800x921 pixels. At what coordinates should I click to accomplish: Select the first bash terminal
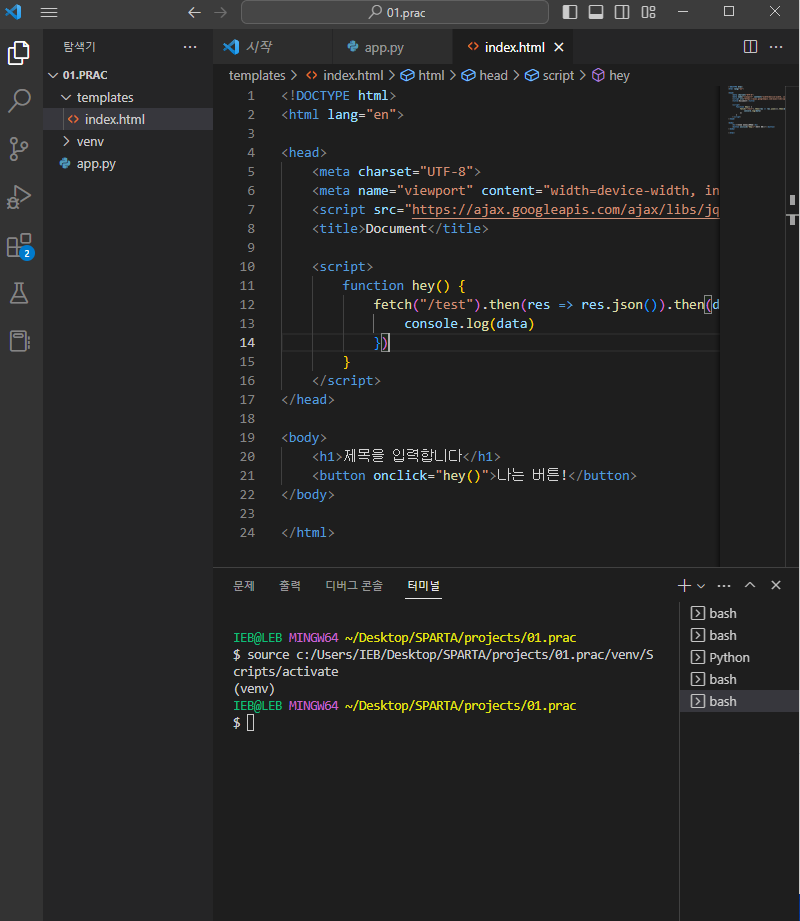tap(739, 613)
